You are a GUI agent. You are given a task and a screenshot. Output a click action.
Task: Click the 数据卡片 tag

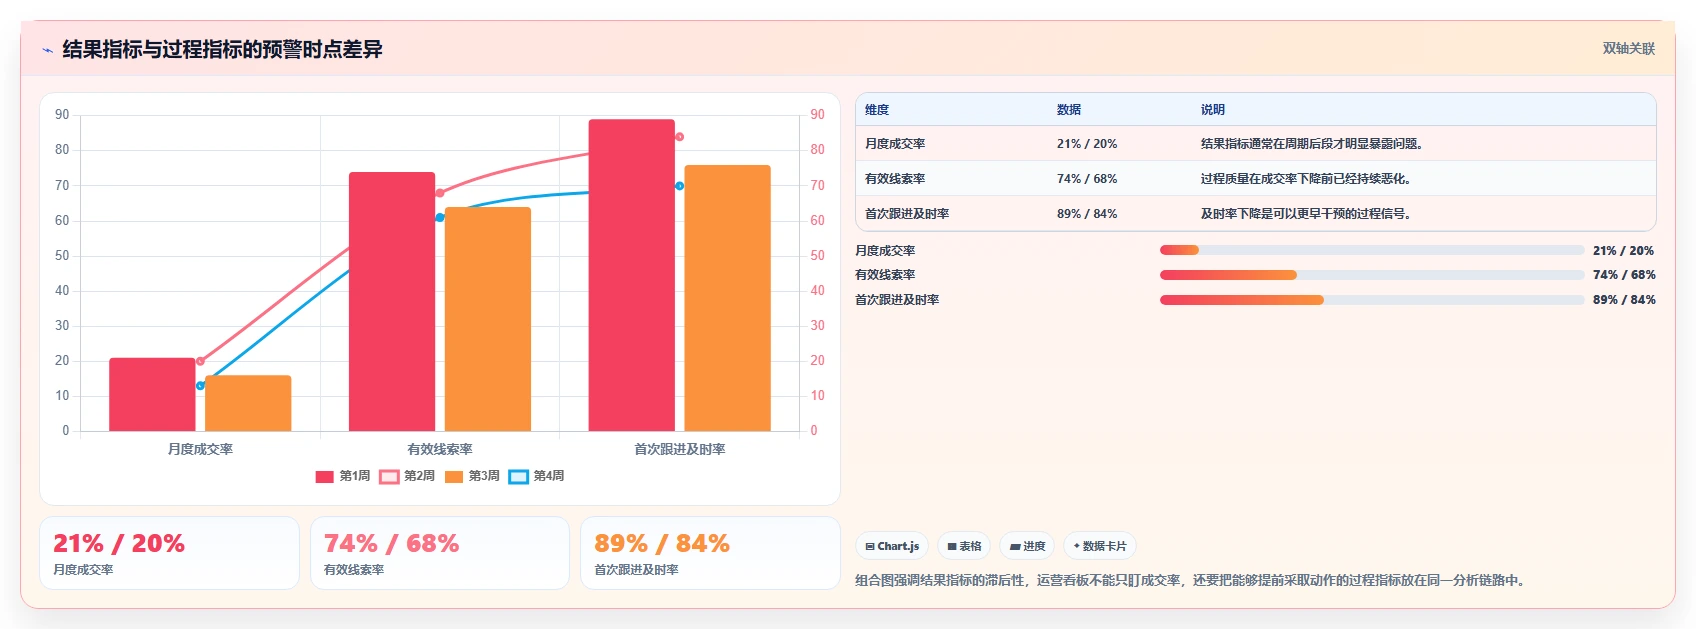[x=1099, y=546]
